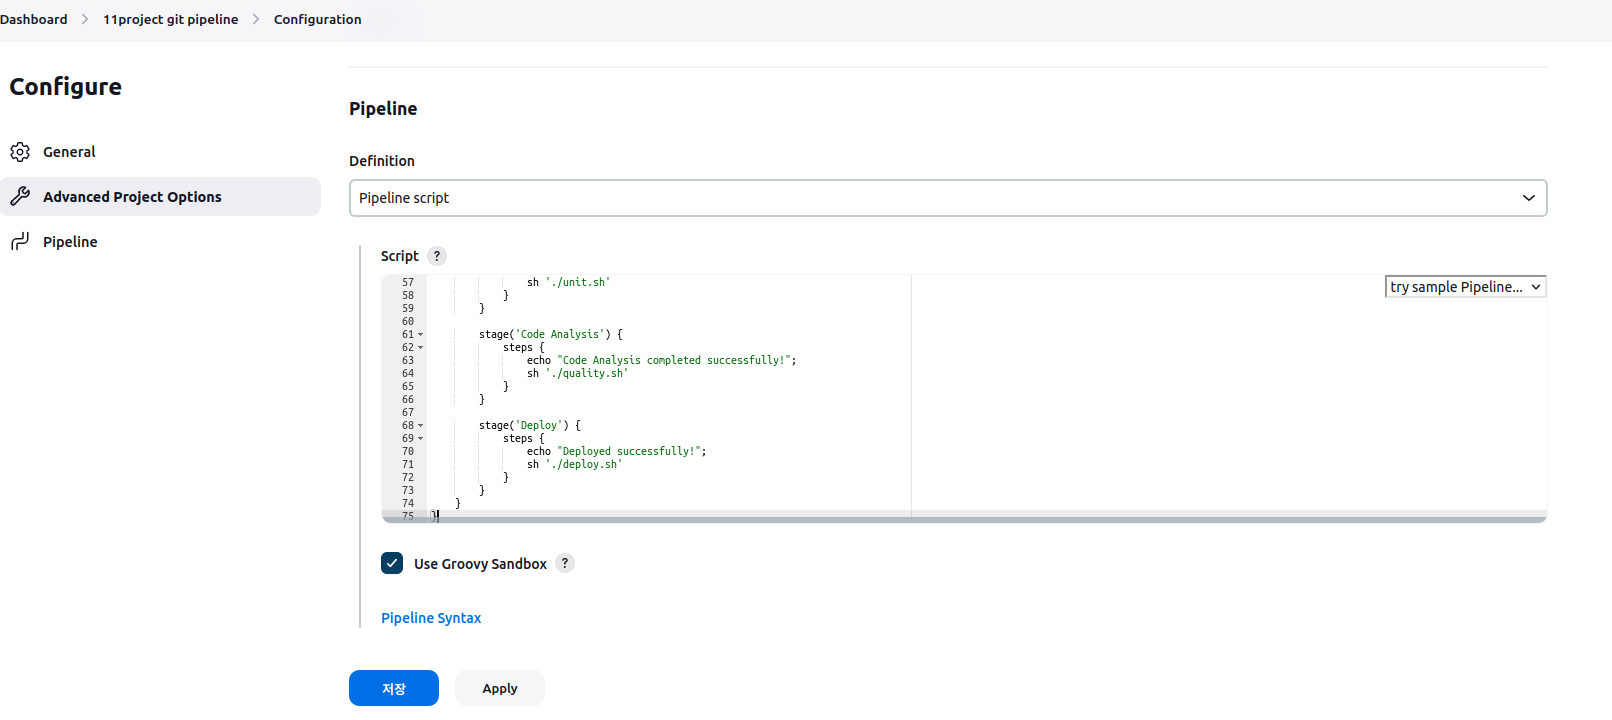
Task: Click on sh './unit.sh' line
Action: click(x=568, y=283)
